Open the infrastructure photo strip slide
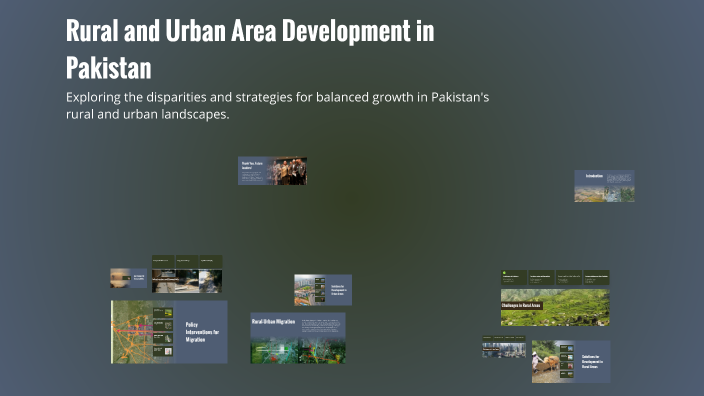Viewport: 704px width, 396px height. click(x=187, y=281)
